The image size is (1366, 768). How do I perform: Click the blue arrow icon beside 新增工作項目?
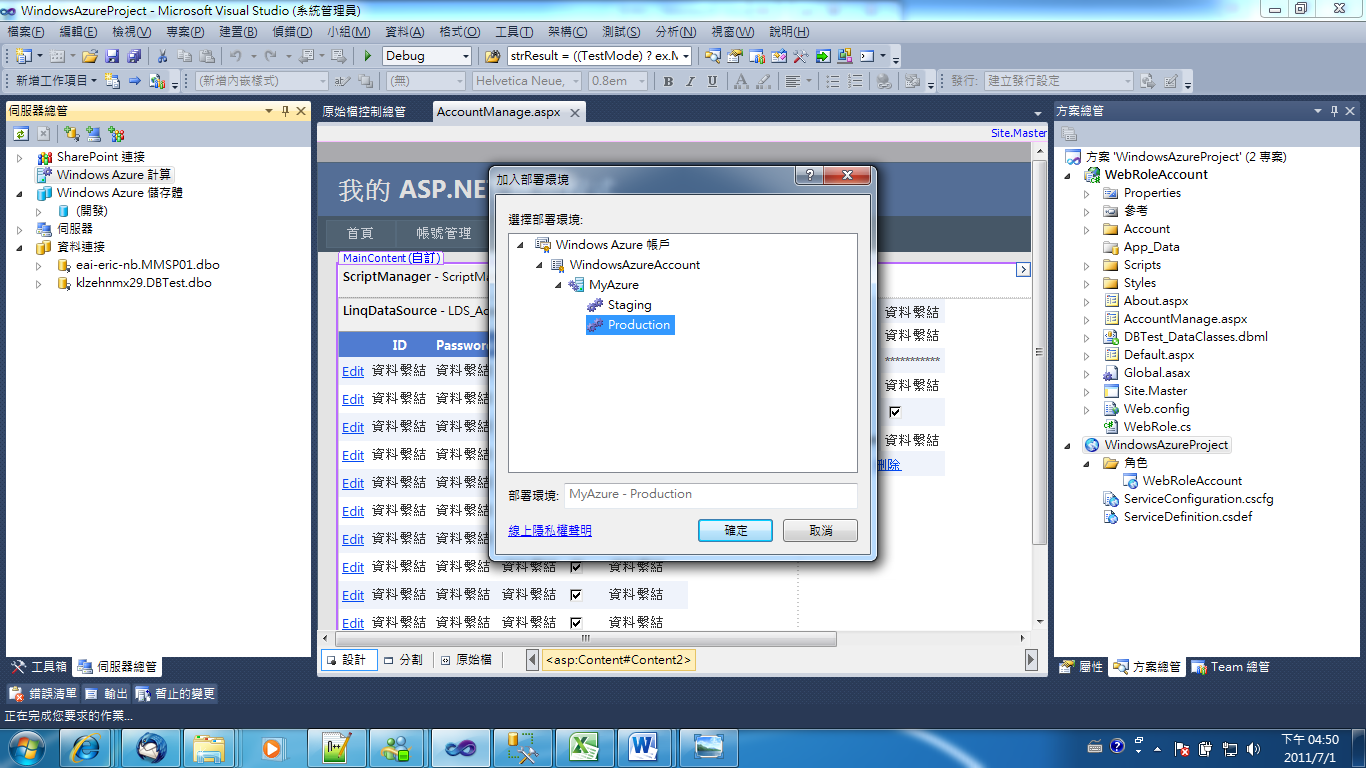[134, 81]
